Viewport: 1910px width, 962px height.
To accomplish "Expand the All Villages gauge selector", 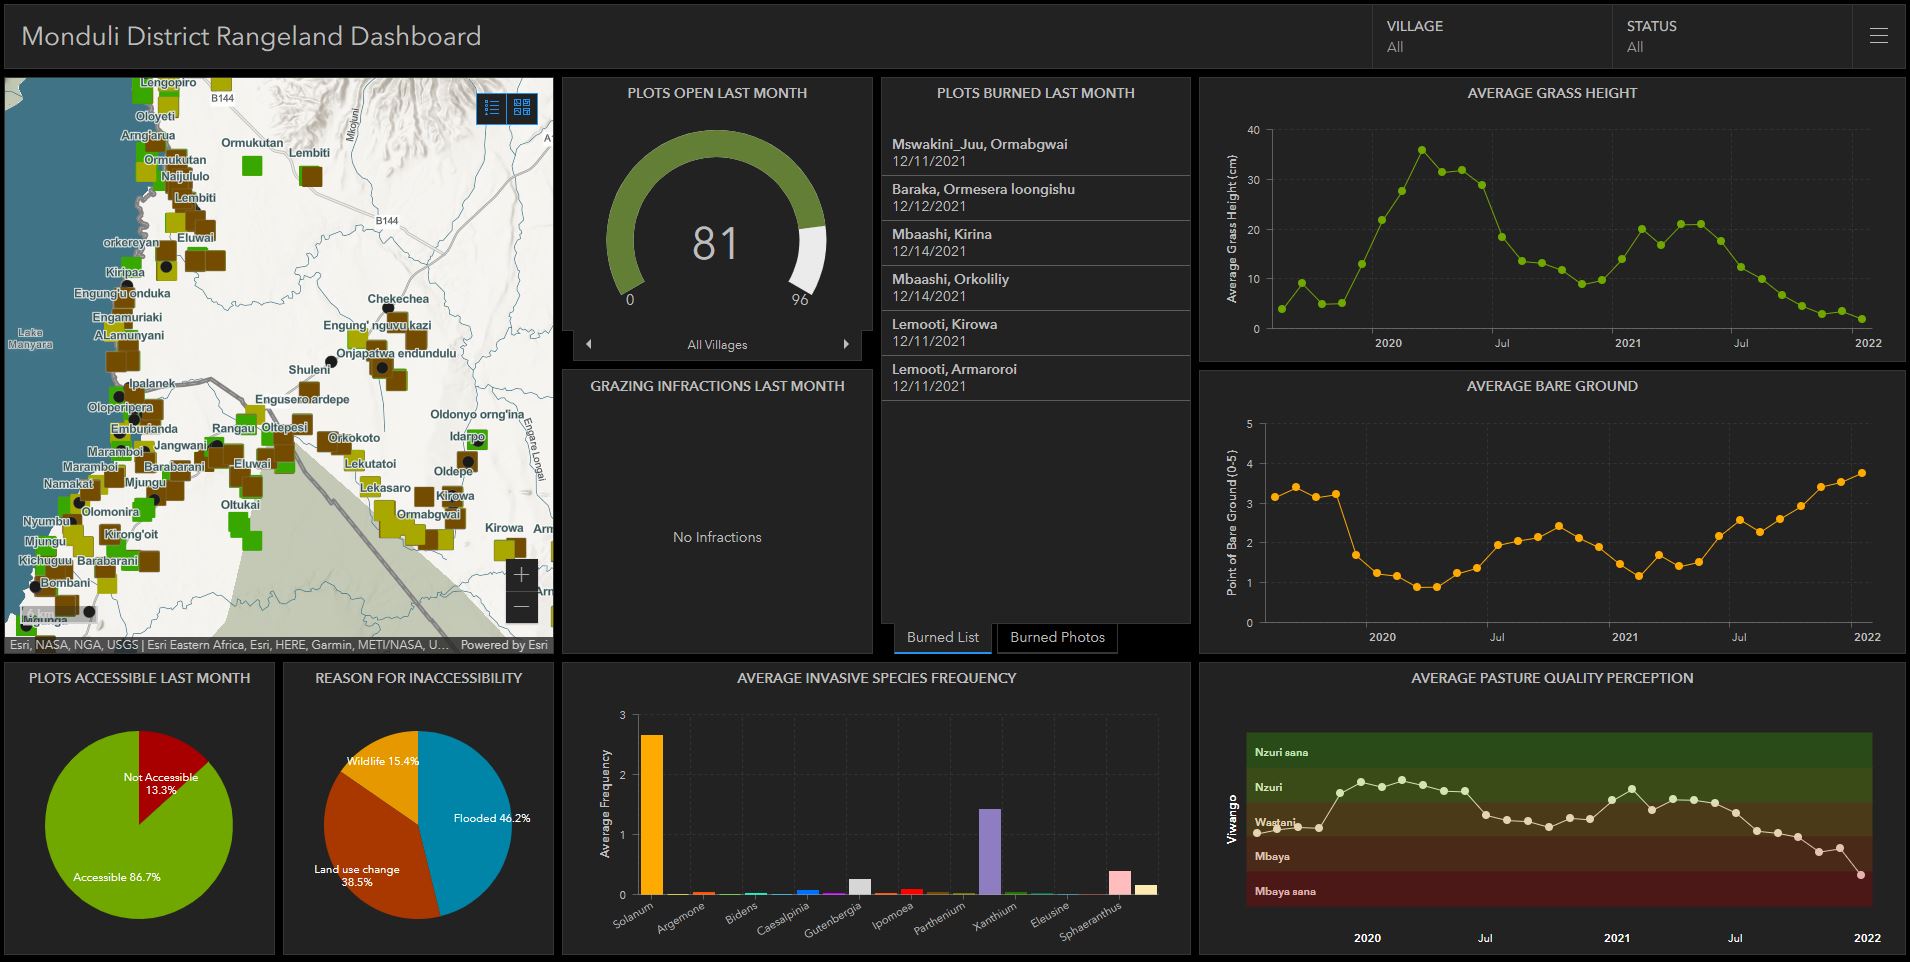I will tap(717, 344).
